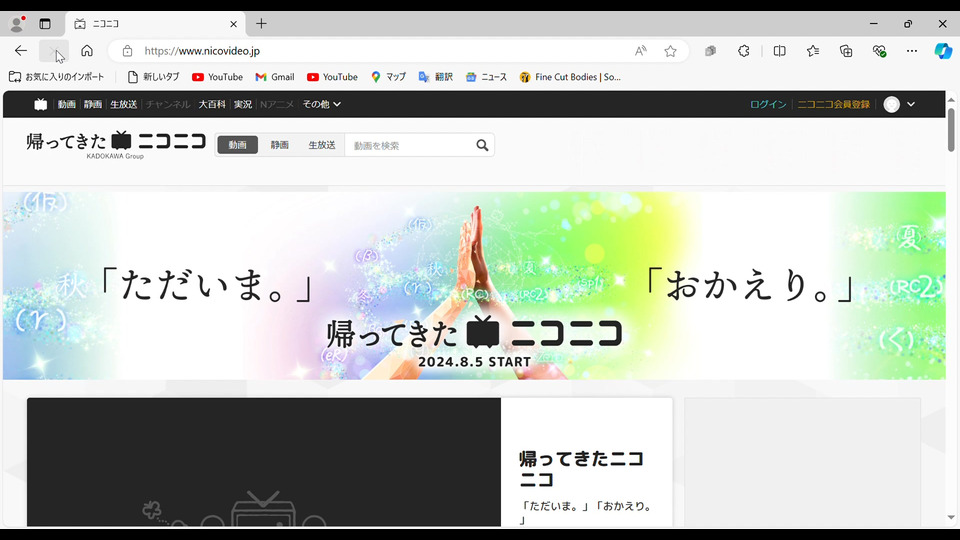Image resolution: width=960 pixels, height=540 pixels.
Task: Switch search to 静画 tab
Action: click(x=280, y=145)
